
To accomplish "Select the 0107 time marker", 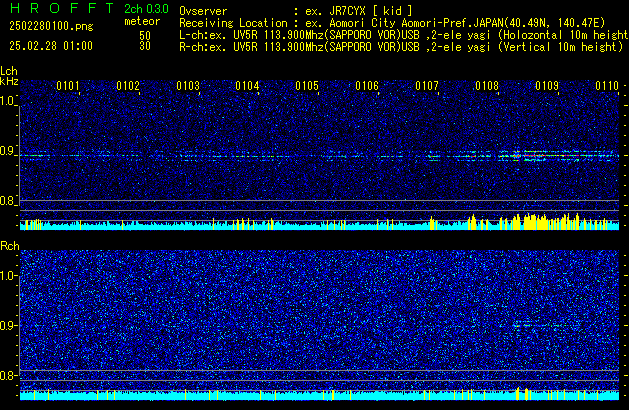I will [427, 86].
